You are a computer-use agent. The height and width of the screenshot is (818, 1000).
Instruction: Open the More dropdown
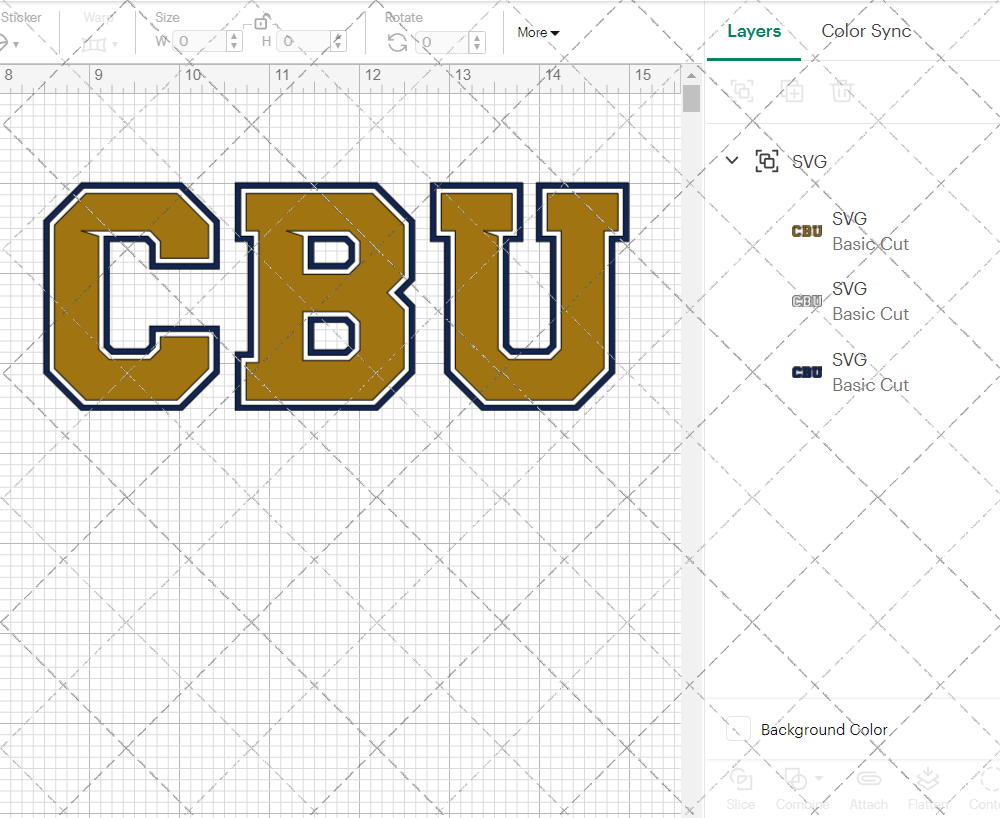537,32
